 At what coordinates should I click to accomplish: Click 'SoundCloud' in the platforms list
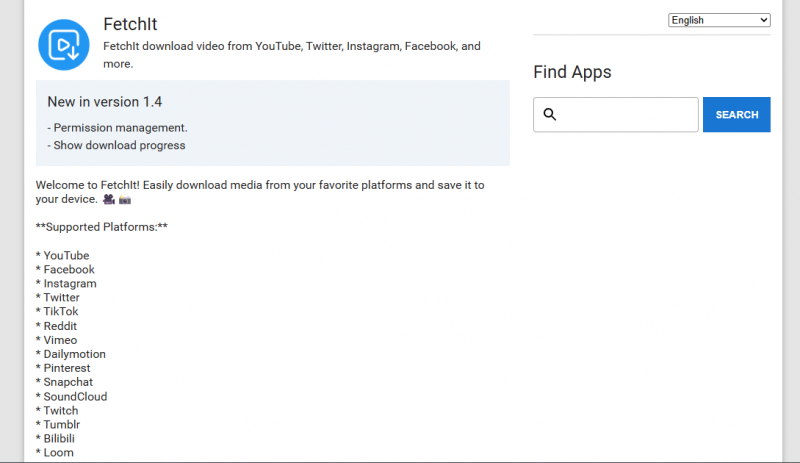75,396
